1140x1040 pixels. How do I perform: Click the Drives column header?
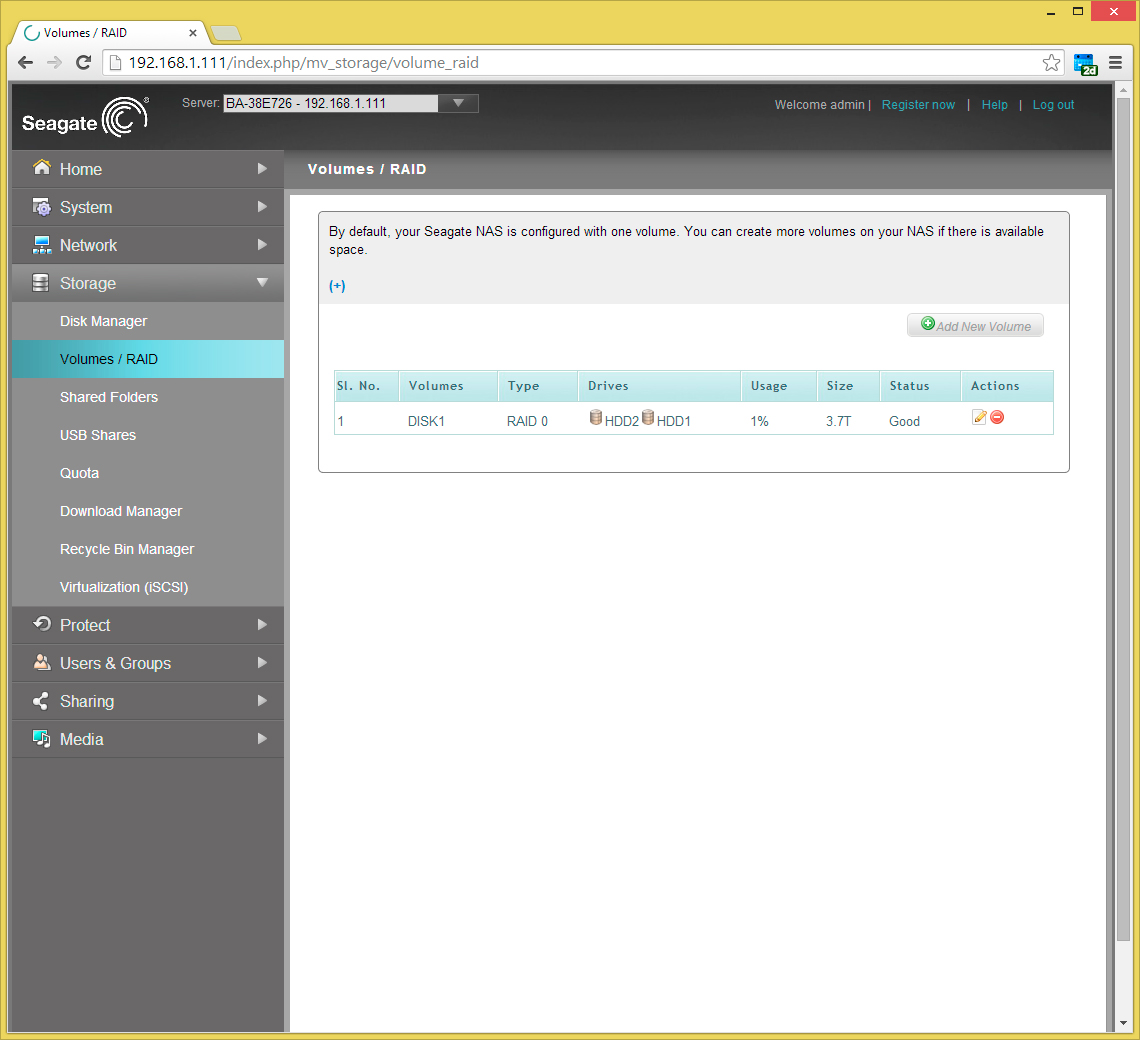pyautogui.click(x=659, y=386)
